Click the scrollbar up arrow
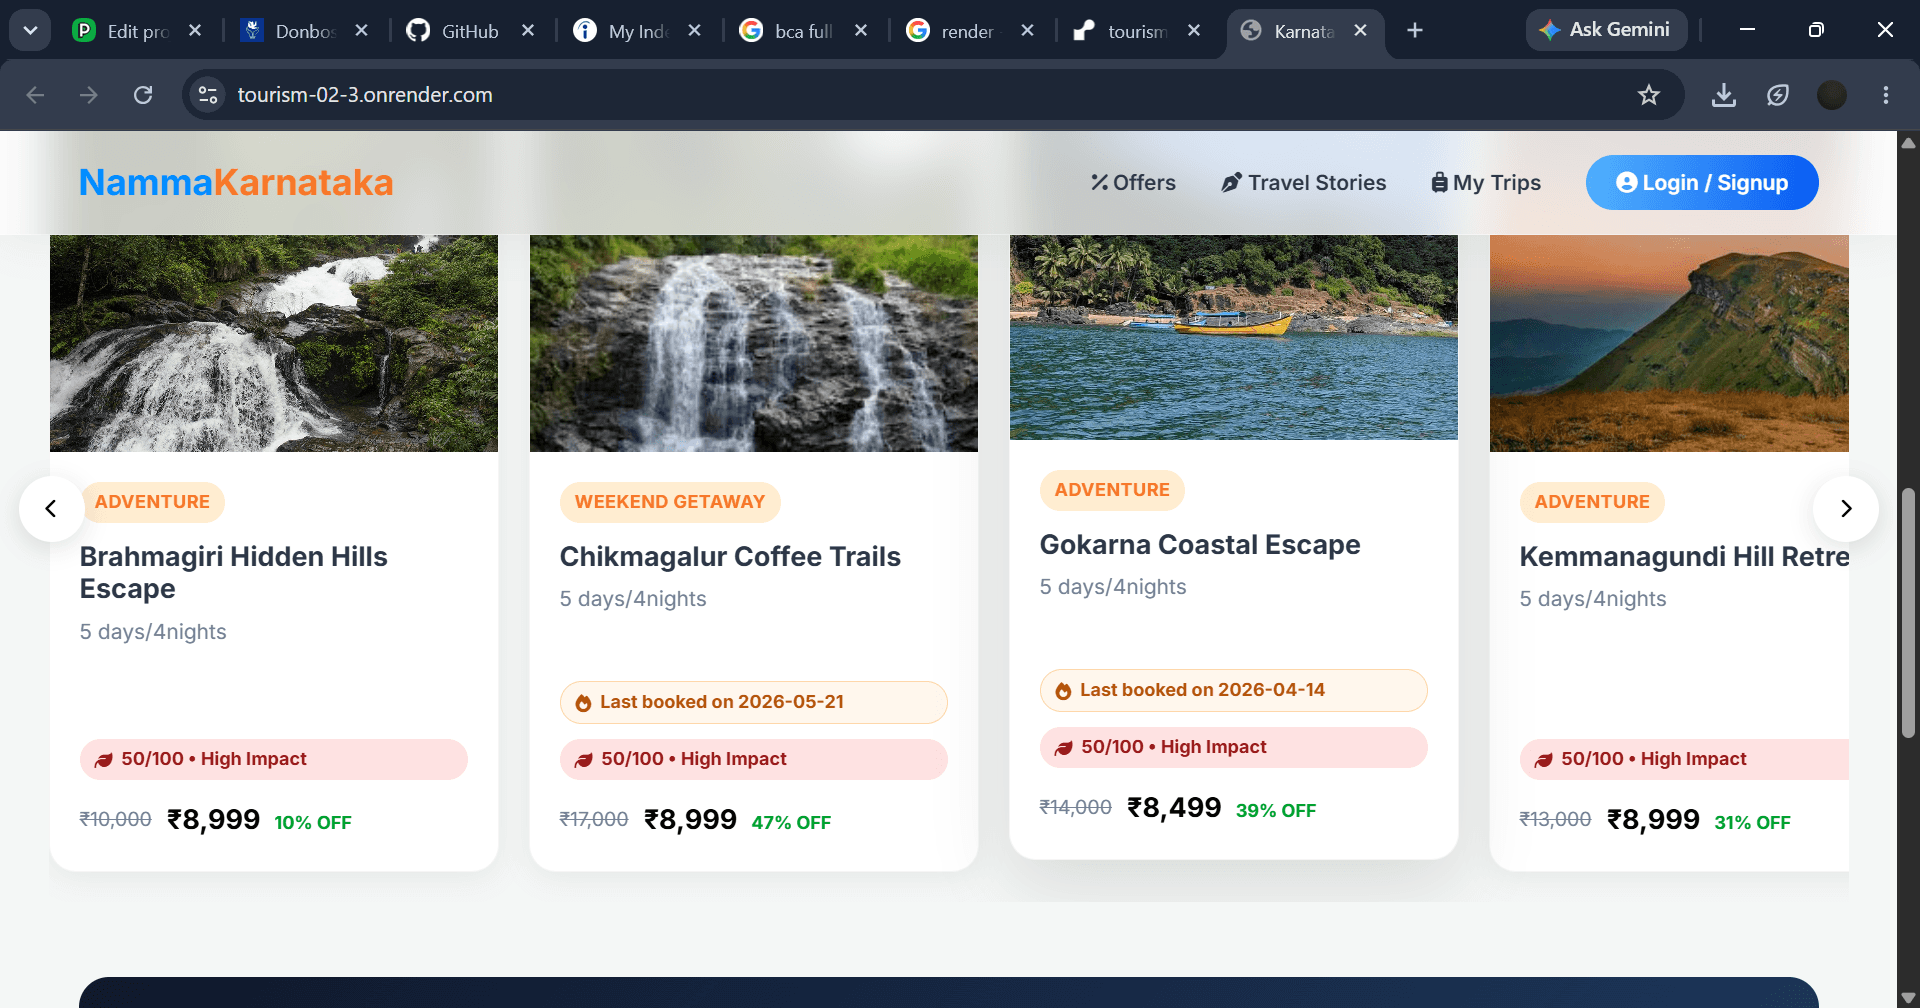This screenshot has width=1920, height=1008. coord(1908,143)
